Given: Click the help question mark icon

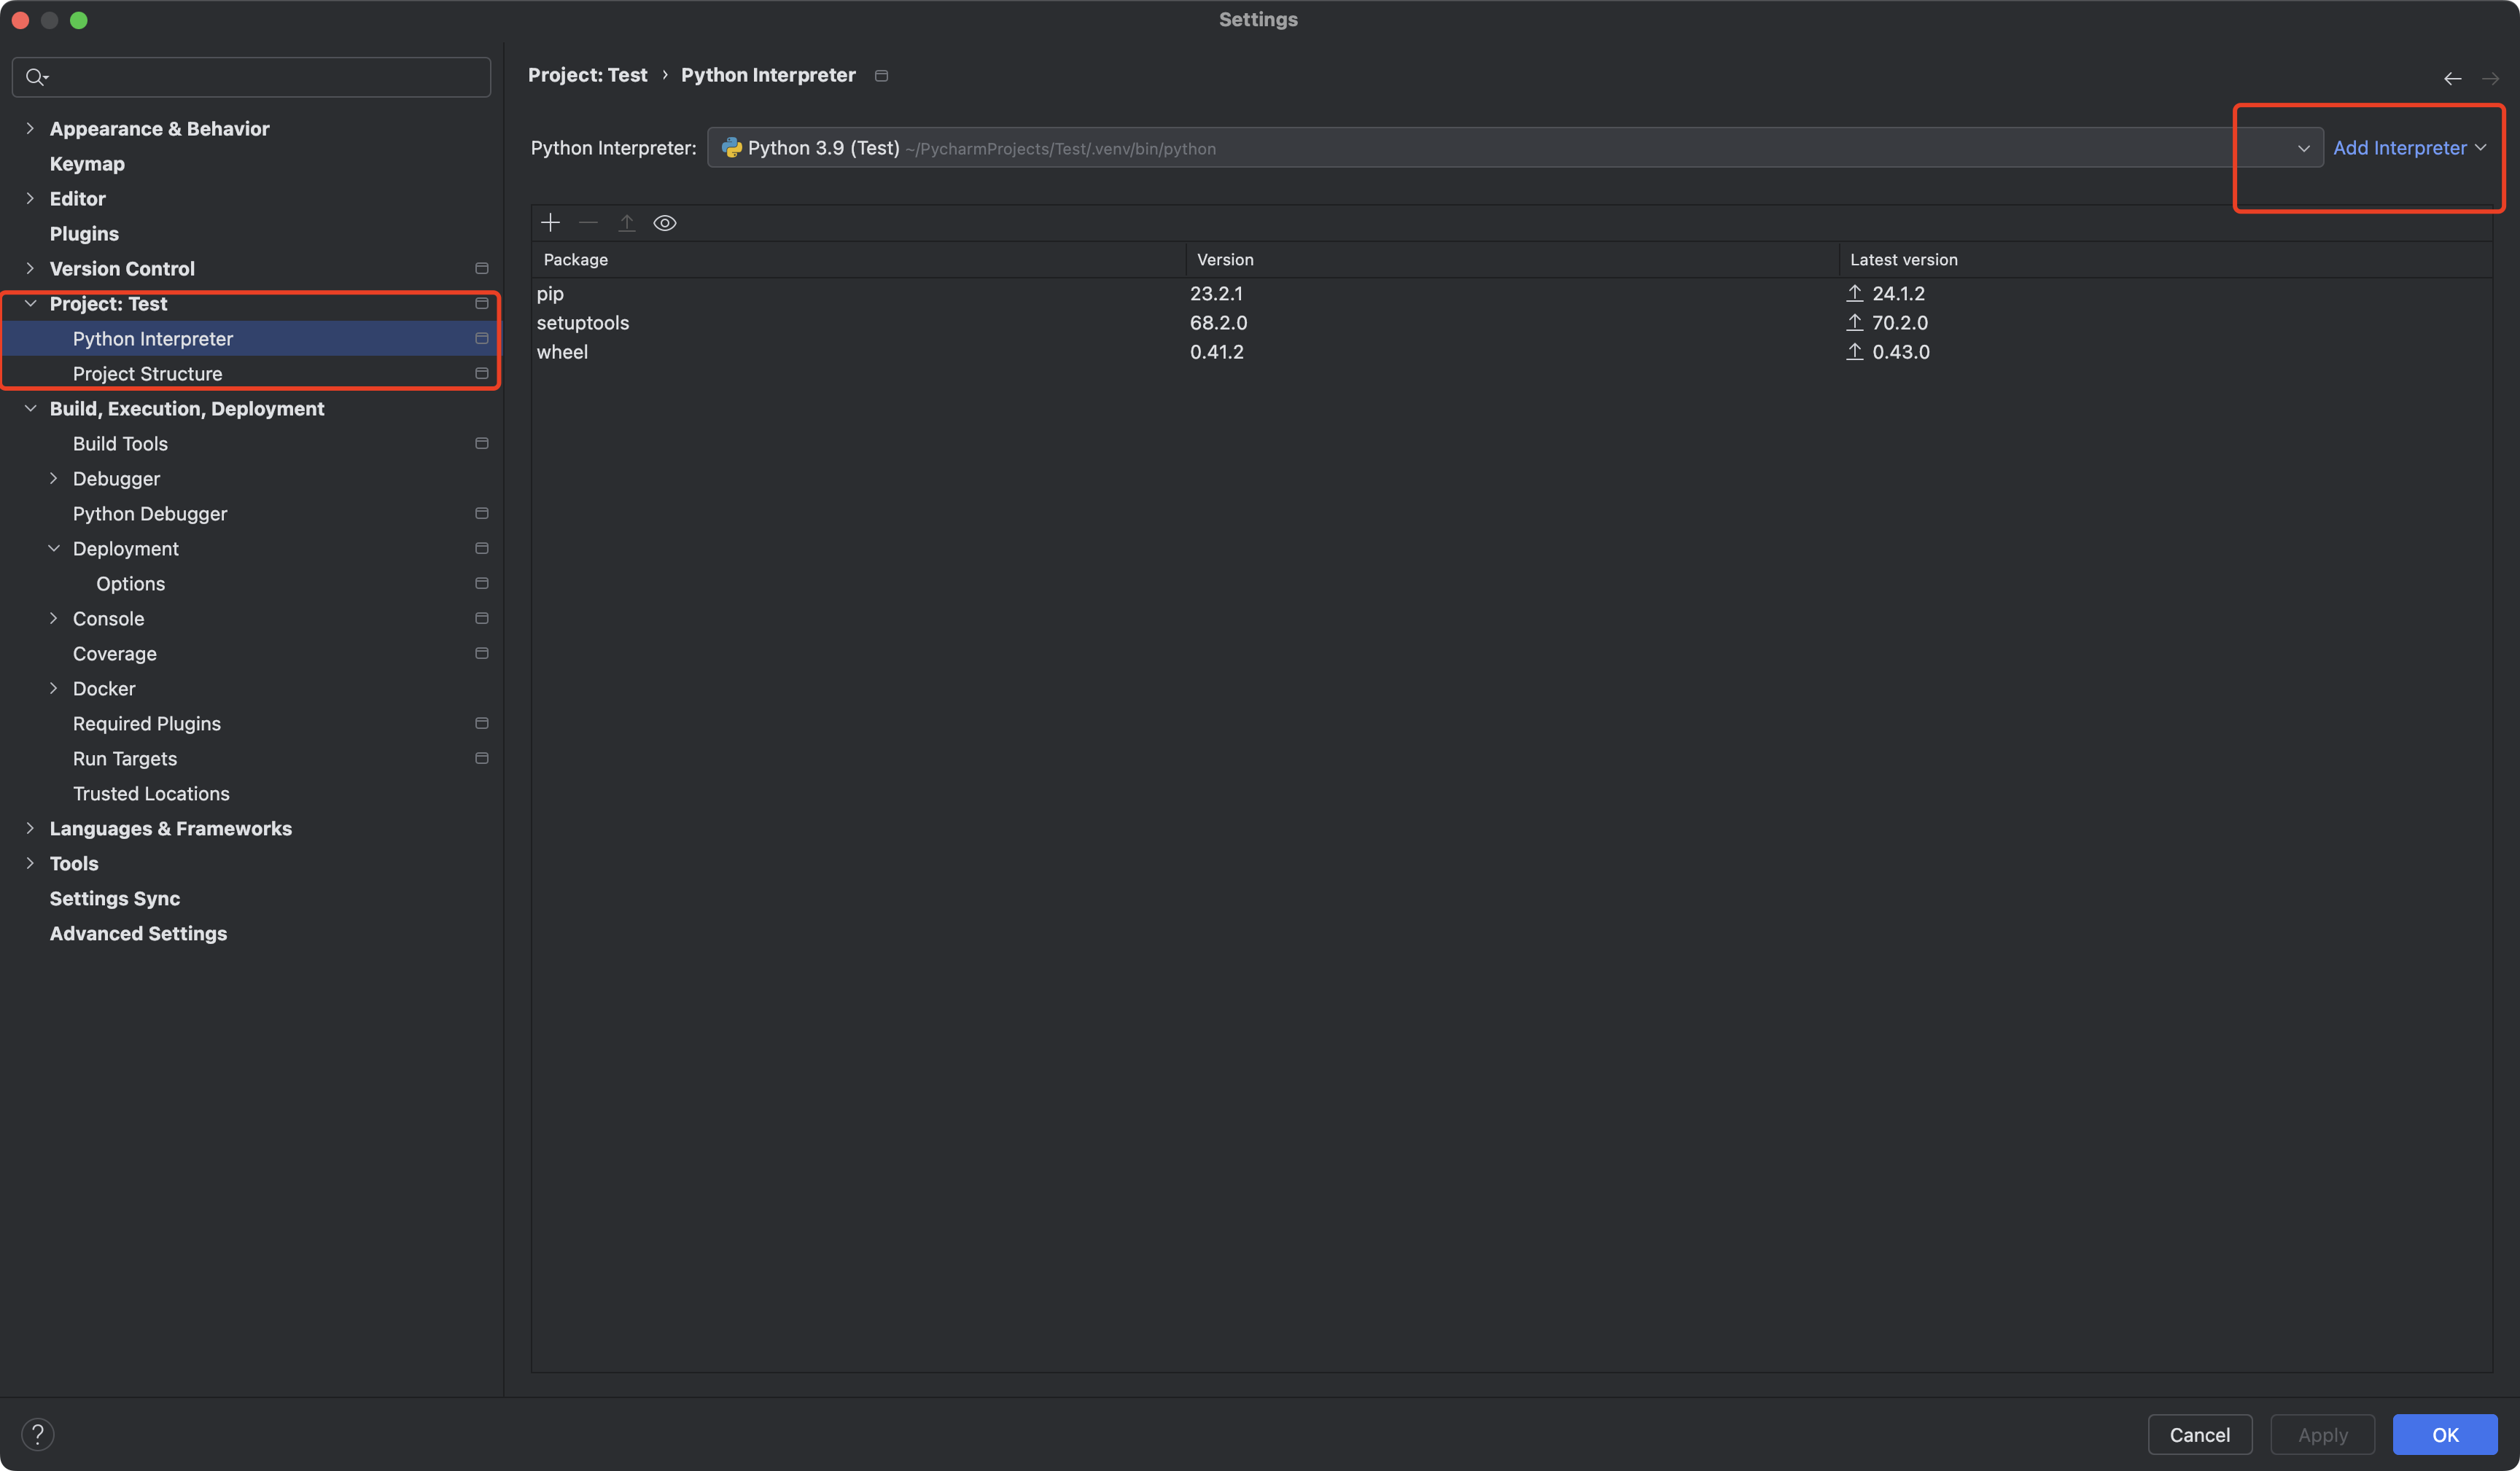Looking at the screenshot, I should [x=38, y=1434].
